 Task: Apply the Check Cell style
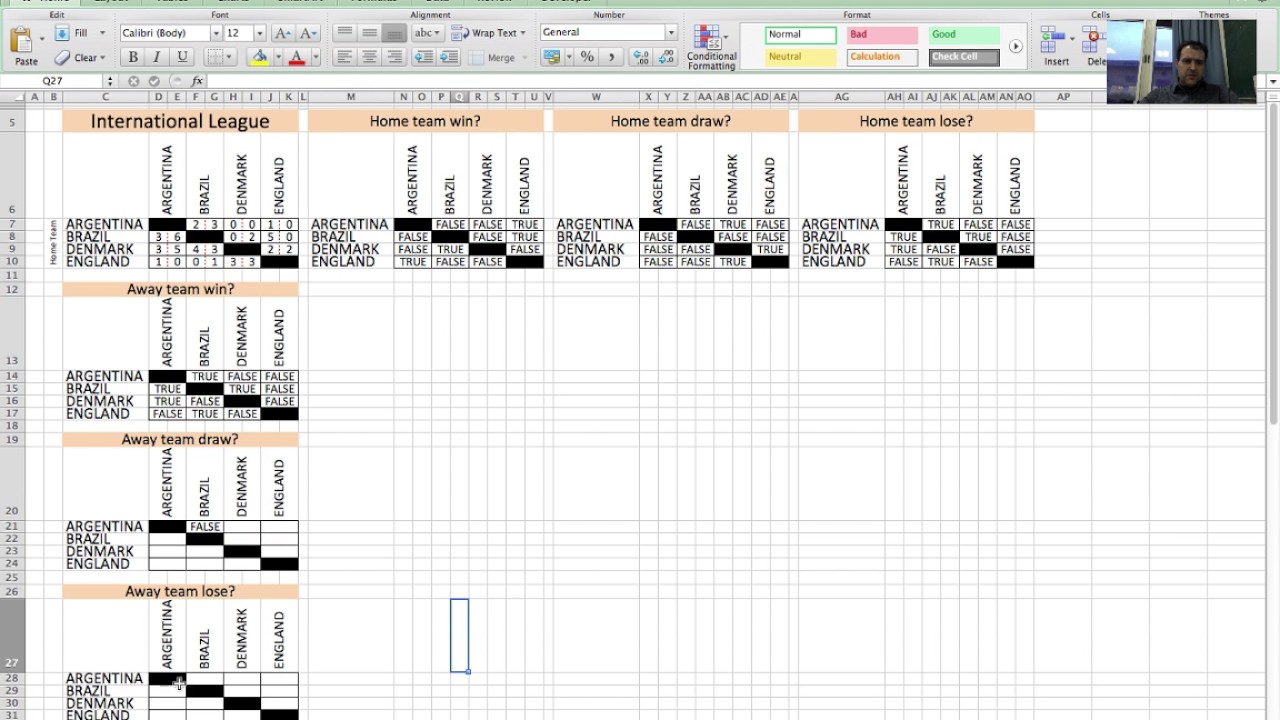click(964, 57)
